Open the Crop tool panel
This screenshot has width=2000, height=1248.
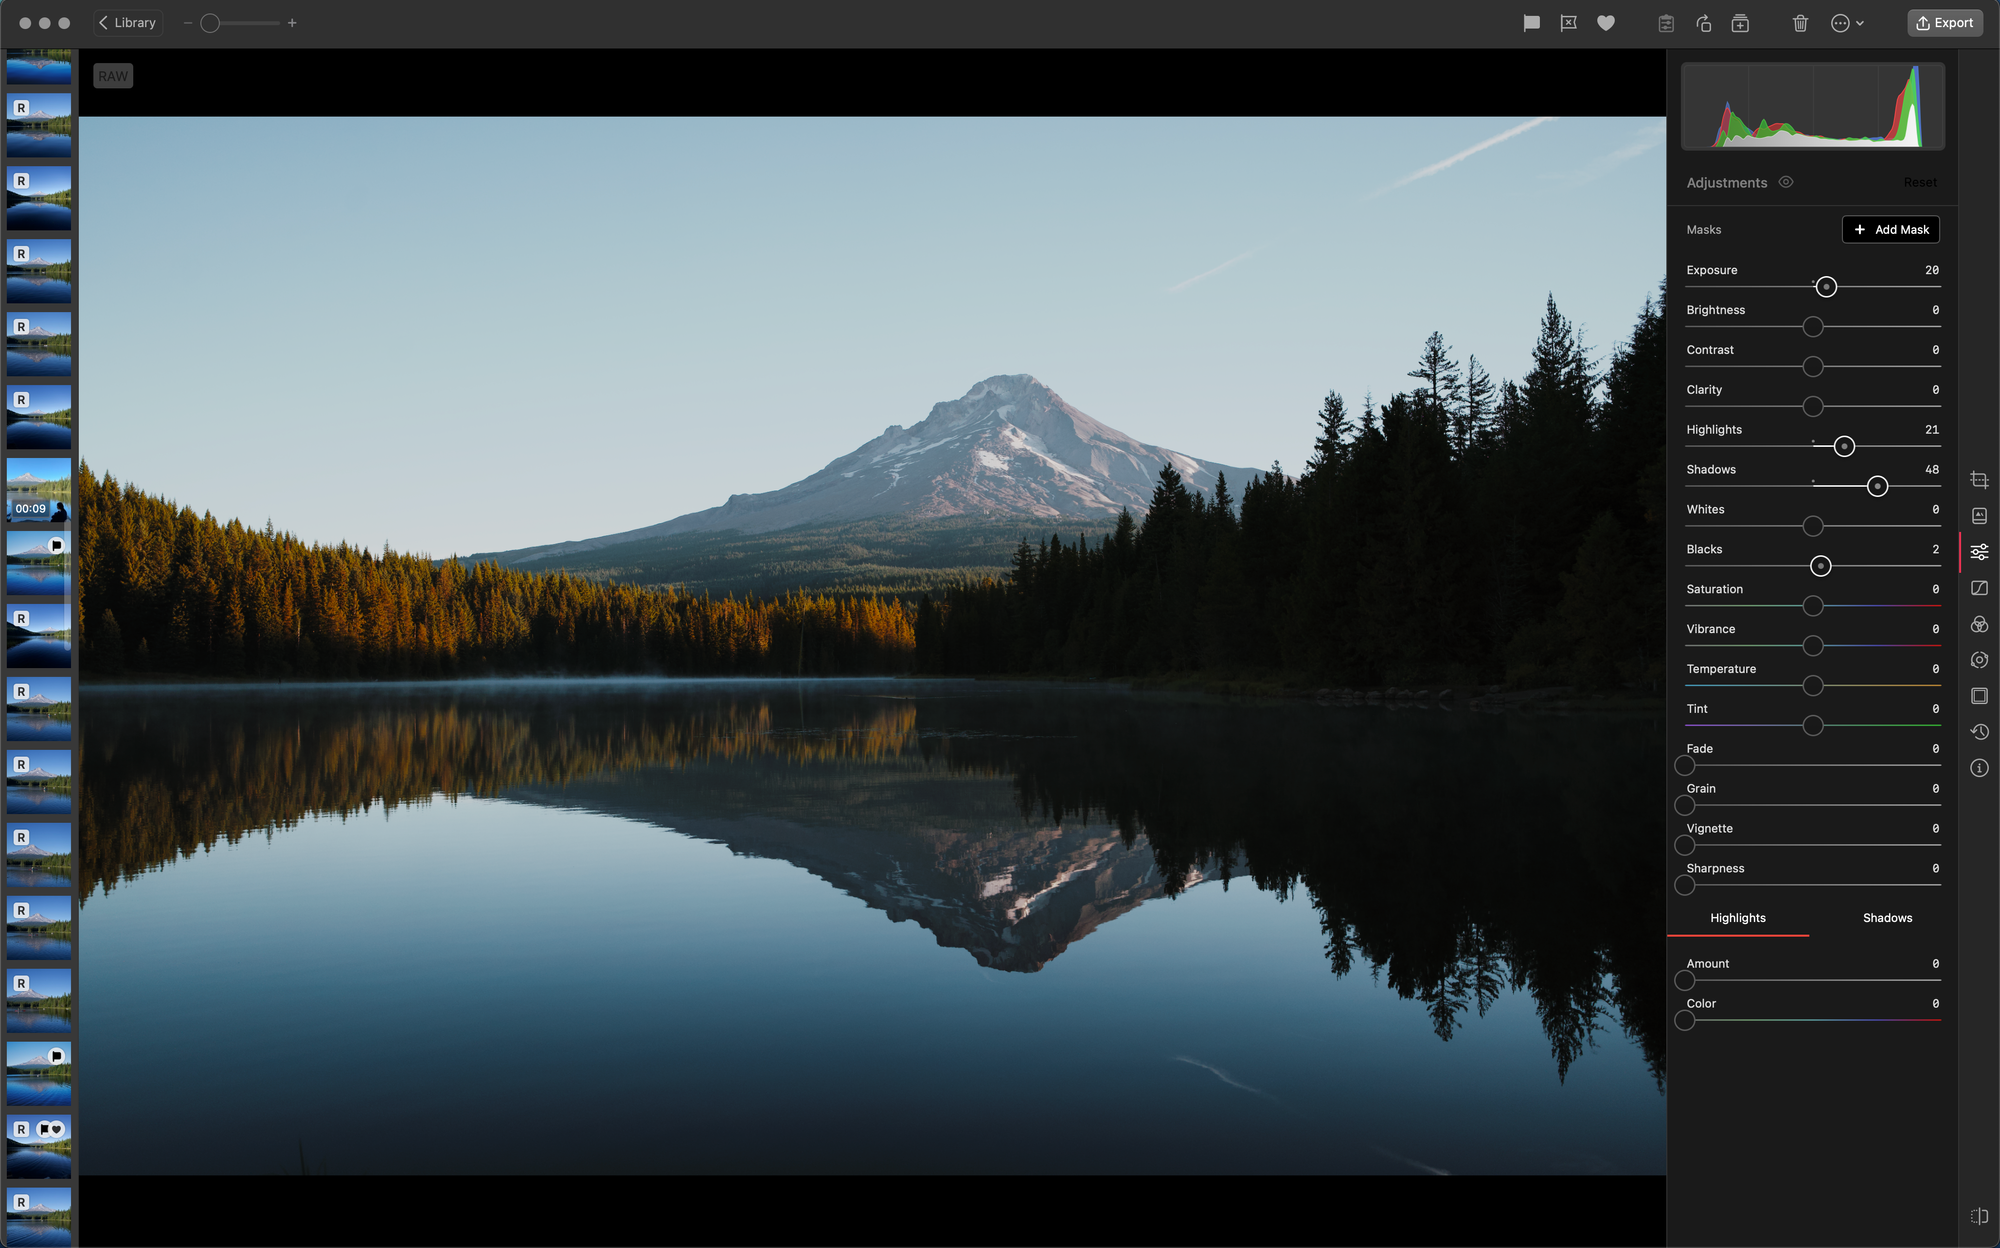[x=1979, y=480]
